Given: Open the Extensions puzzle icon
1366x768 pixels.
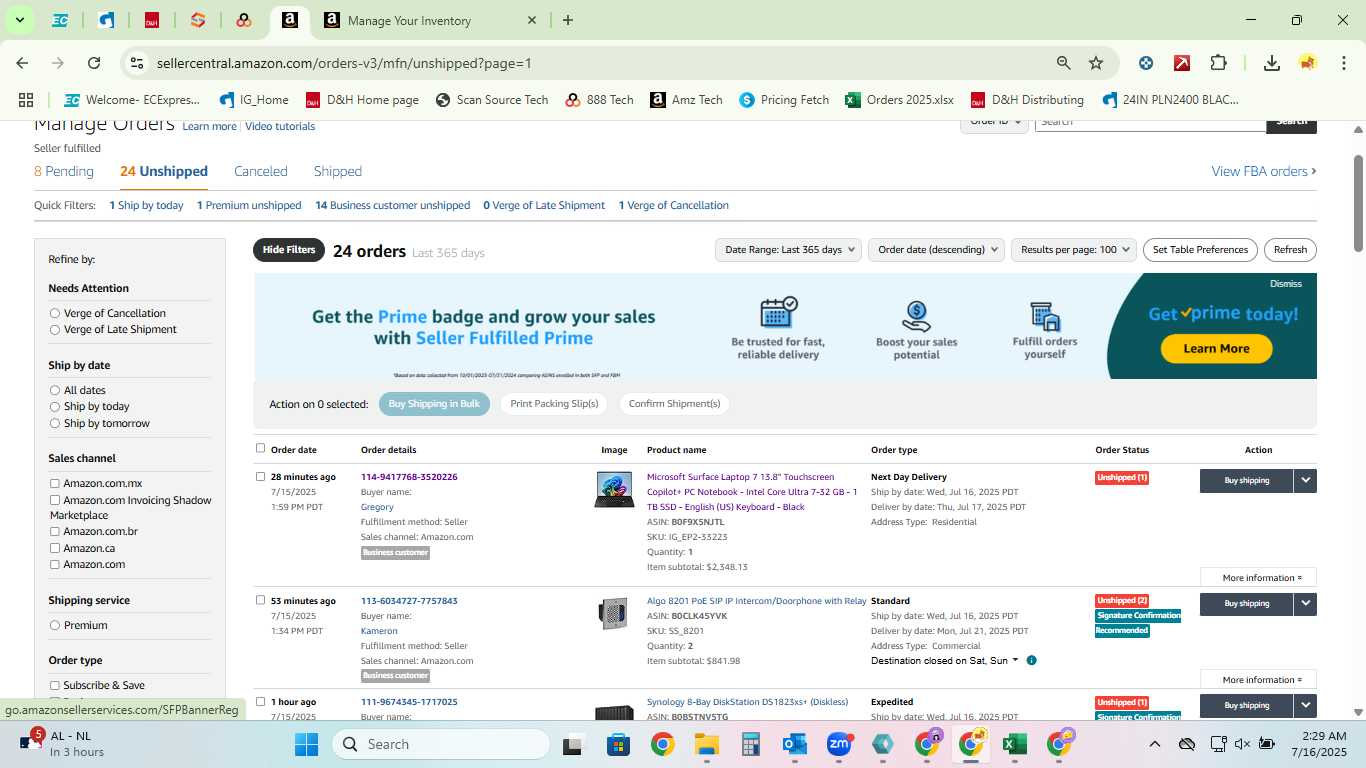Looking at the screenshot, I should click(x=1218, y=63).
